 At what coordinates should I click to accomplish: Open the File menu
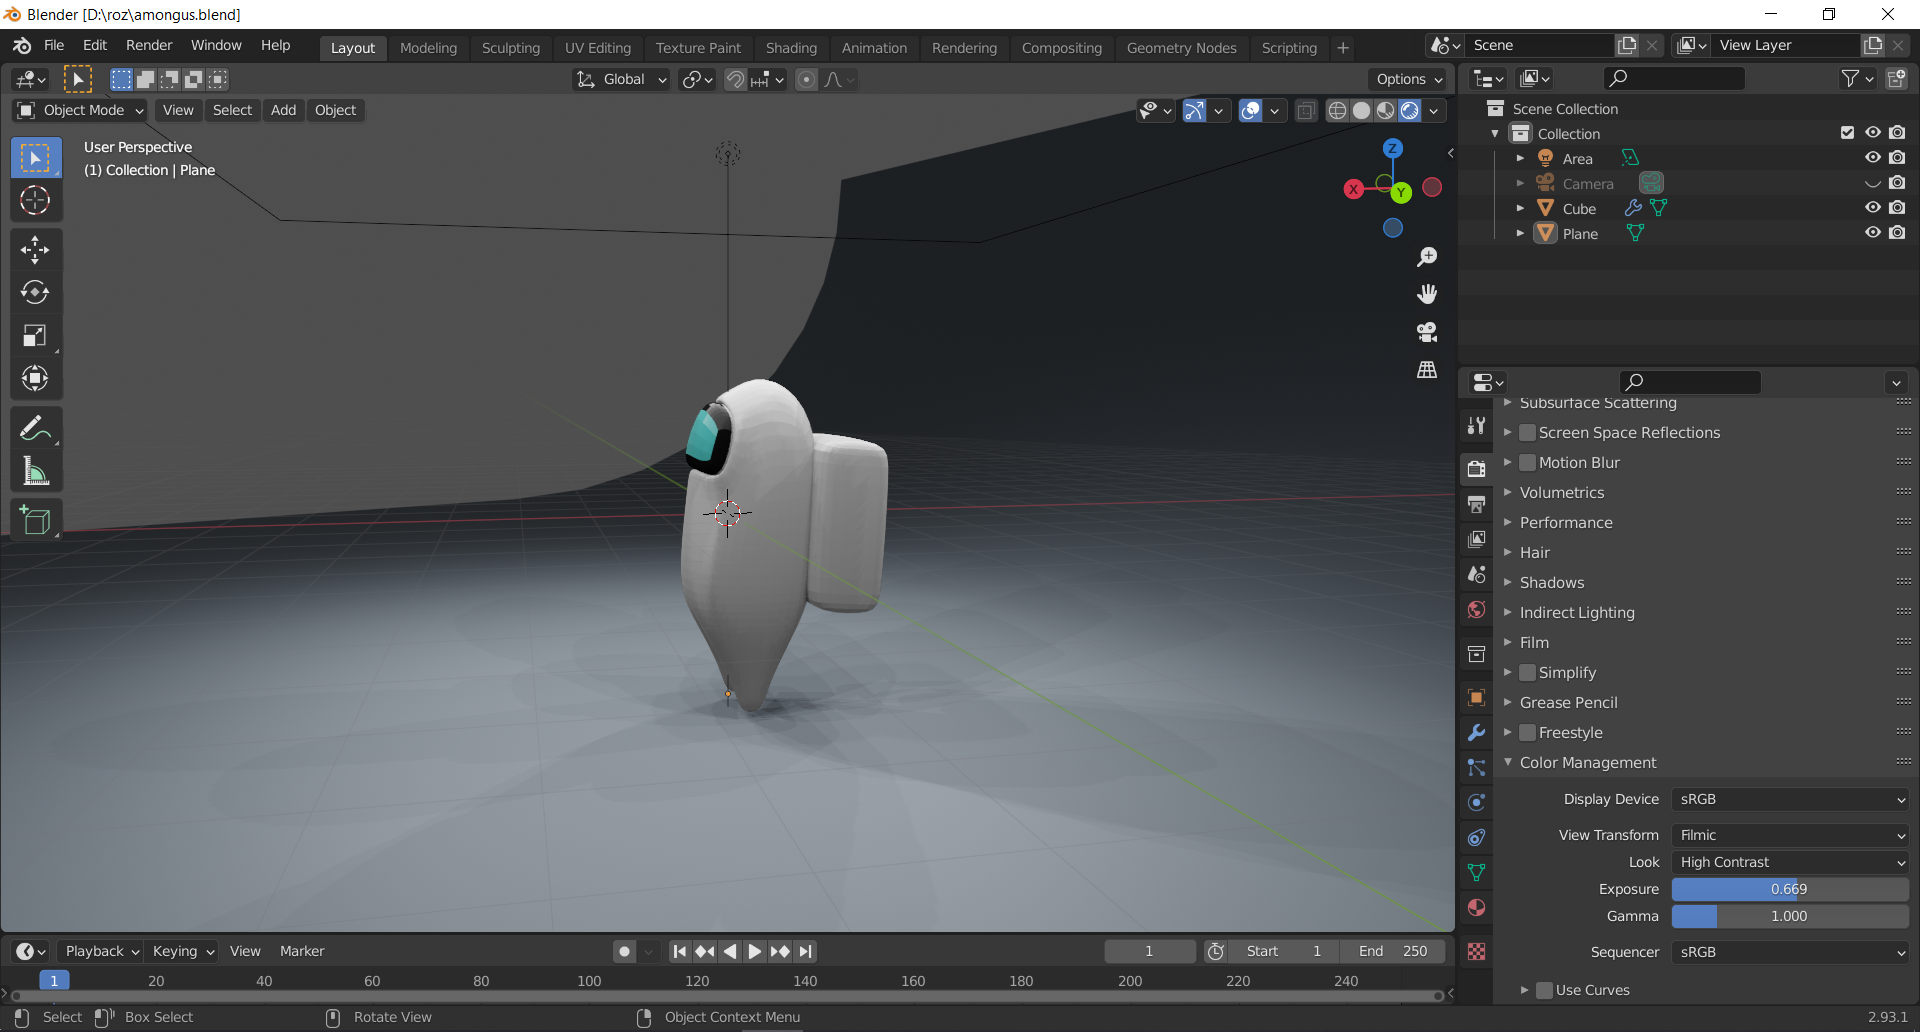tap(54, 45)
